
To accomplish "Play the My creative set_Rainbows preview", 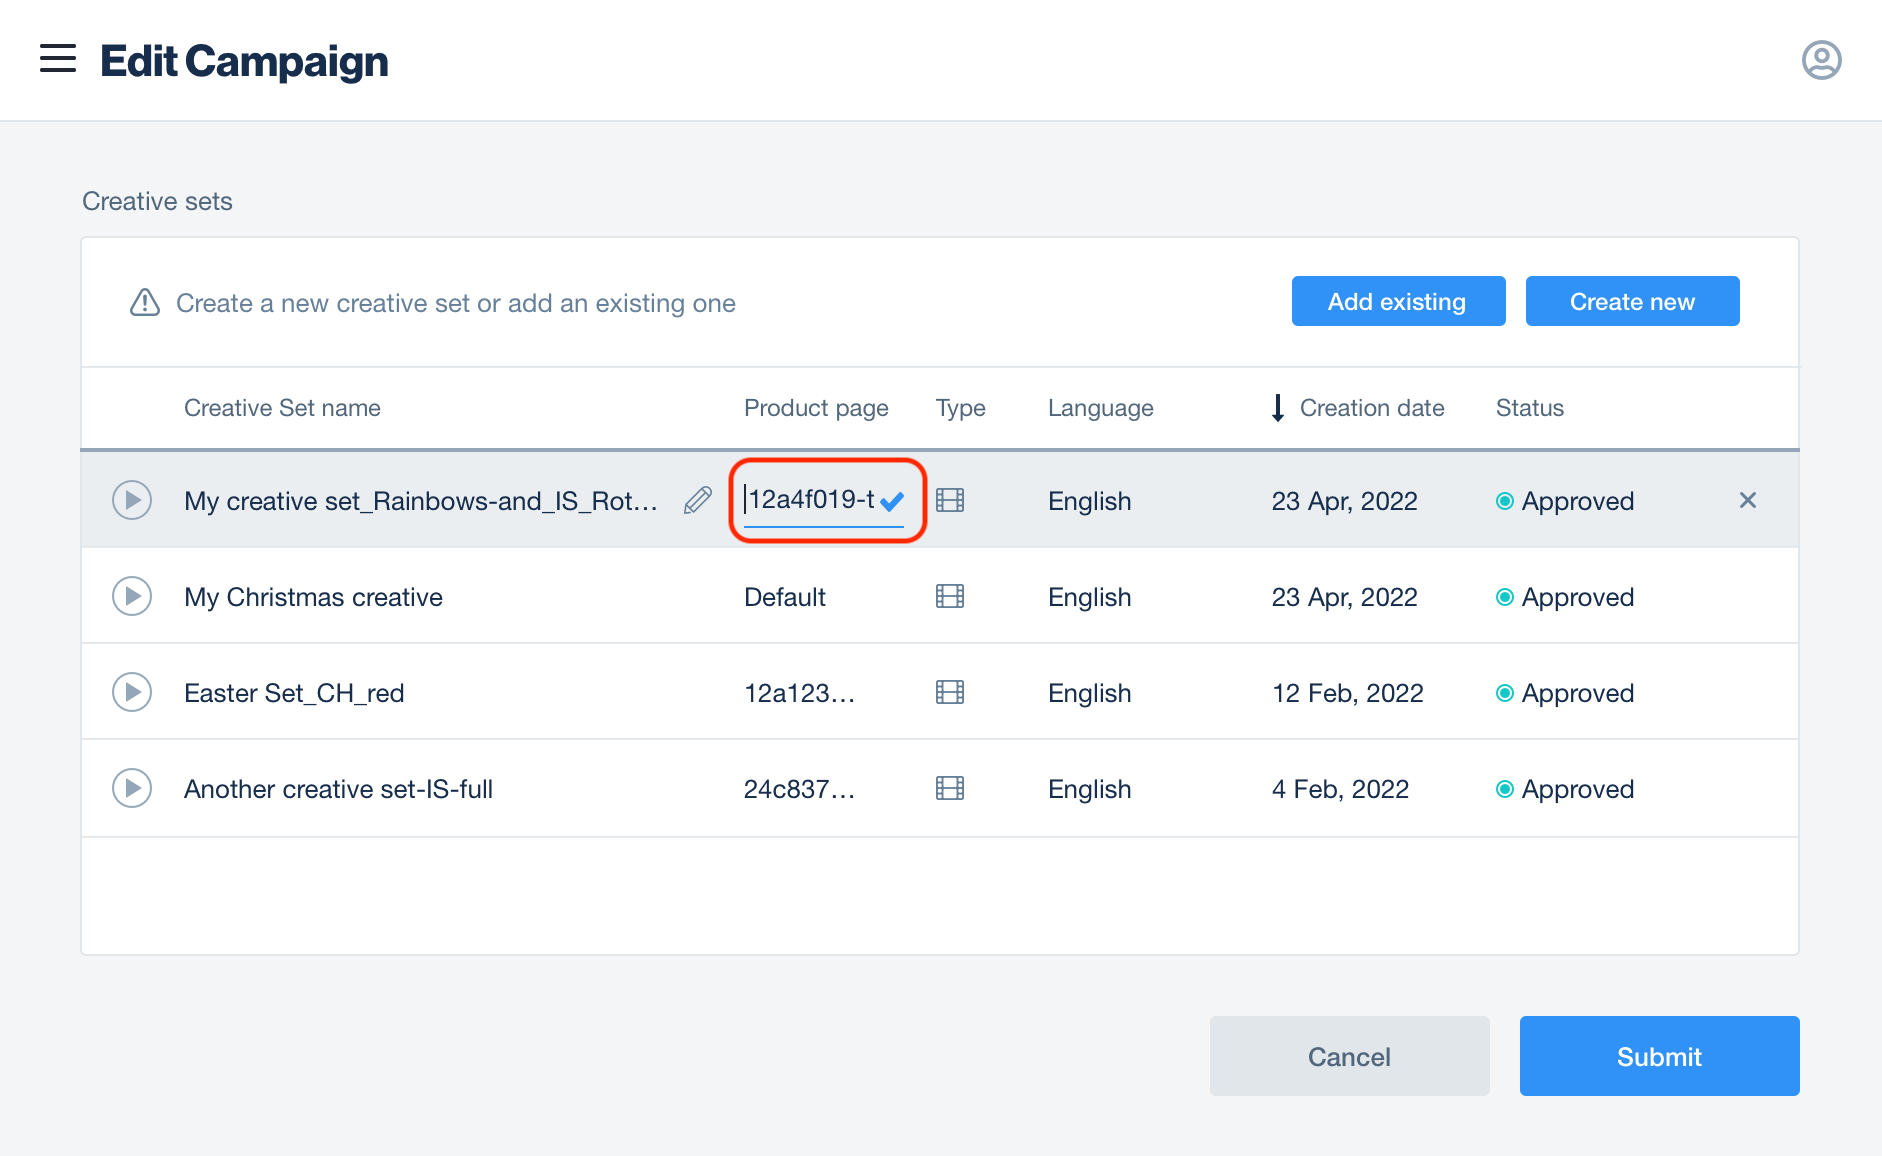I will [x=132, y=500].
